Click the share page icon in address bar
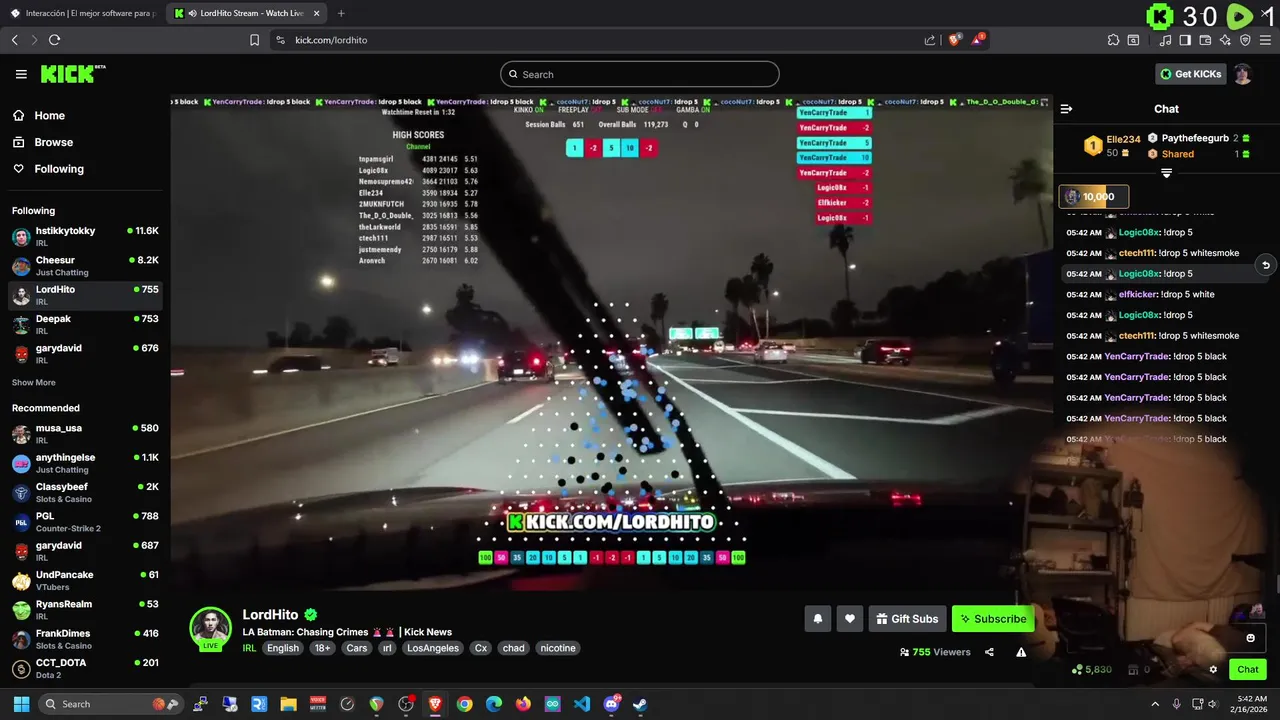1280x720 pixels. 930,40
